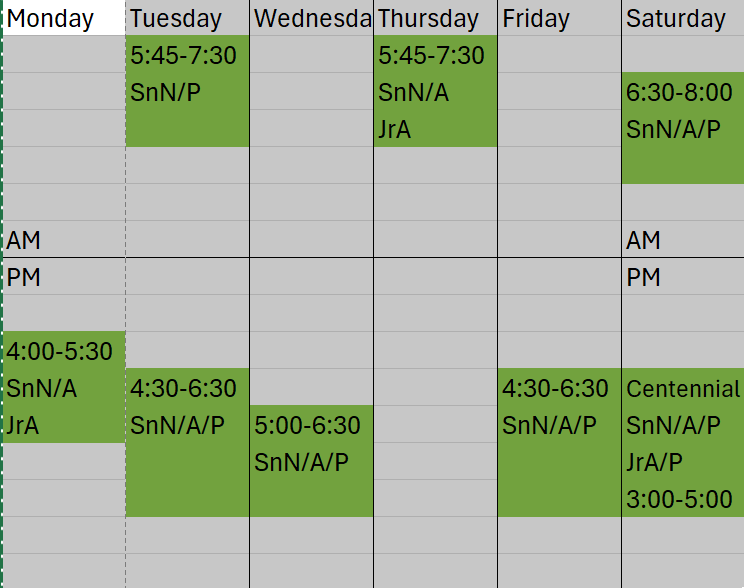
Task: Select Tuesday's 5:45-7:30 morning cell
Action: click(x=187, y=55)
